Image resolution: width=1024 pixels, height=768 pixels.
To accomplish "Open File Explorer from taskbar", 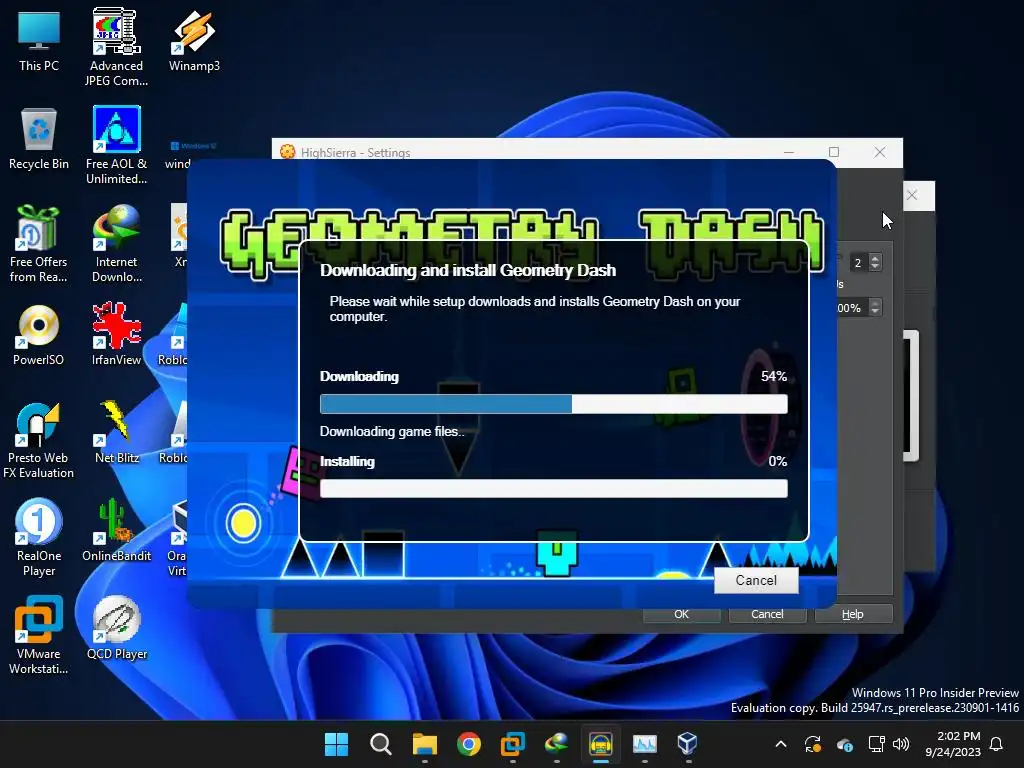I will pyautogui.click(x=424, y=744).
